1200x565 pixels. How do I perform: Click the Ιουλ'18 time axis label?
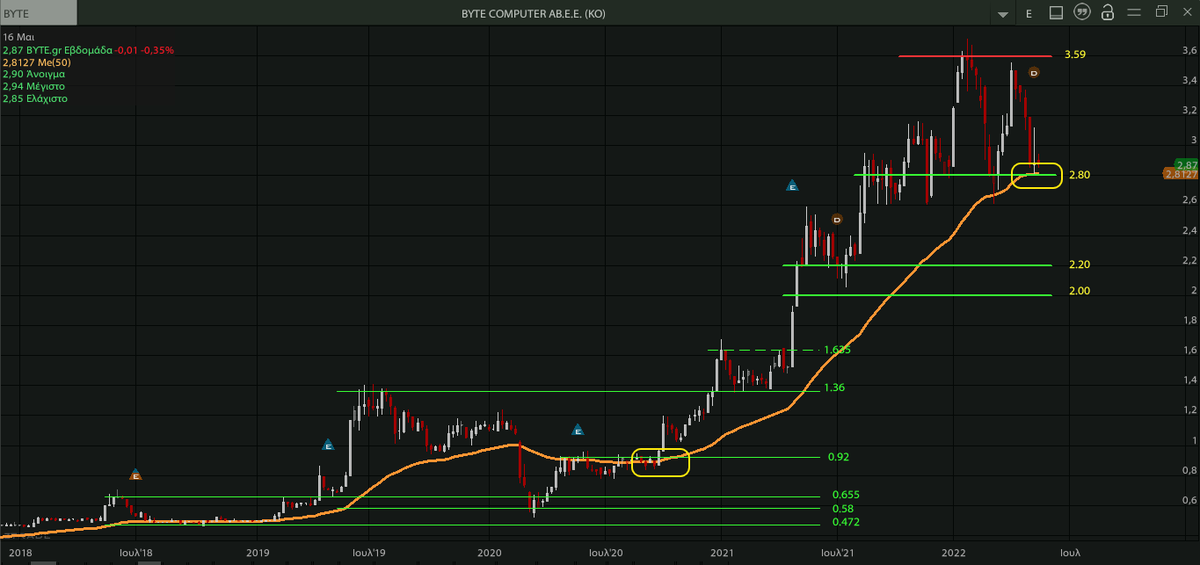point(135,552)
